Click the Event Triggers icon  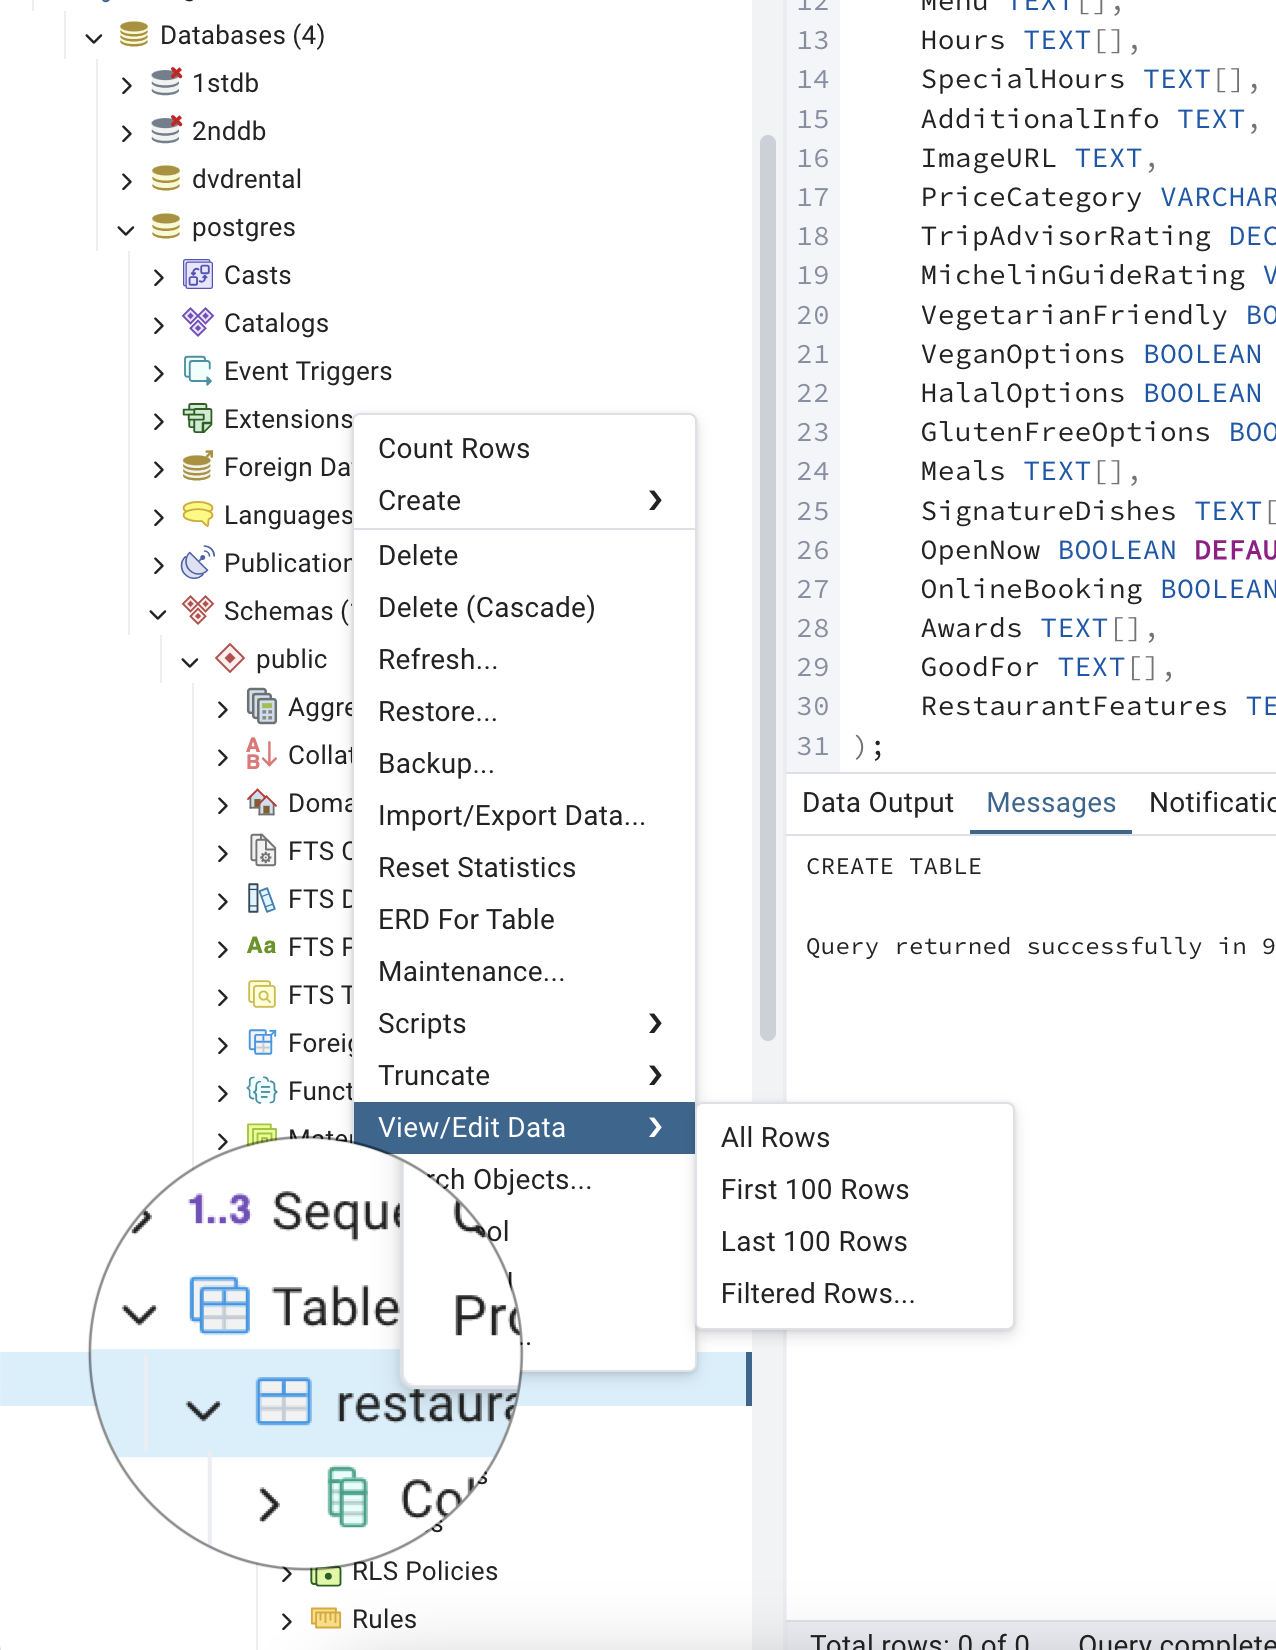[198, 371]
